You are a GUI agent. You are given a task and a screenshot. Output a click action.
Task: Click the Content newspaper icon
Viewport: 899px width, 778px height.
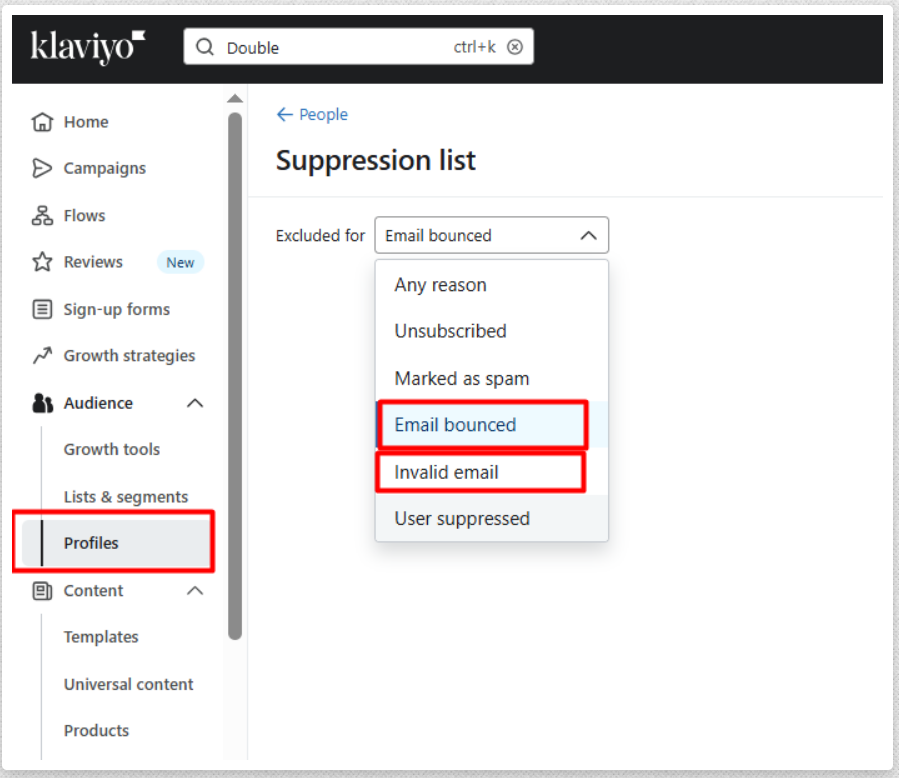(x=42, y=591)
